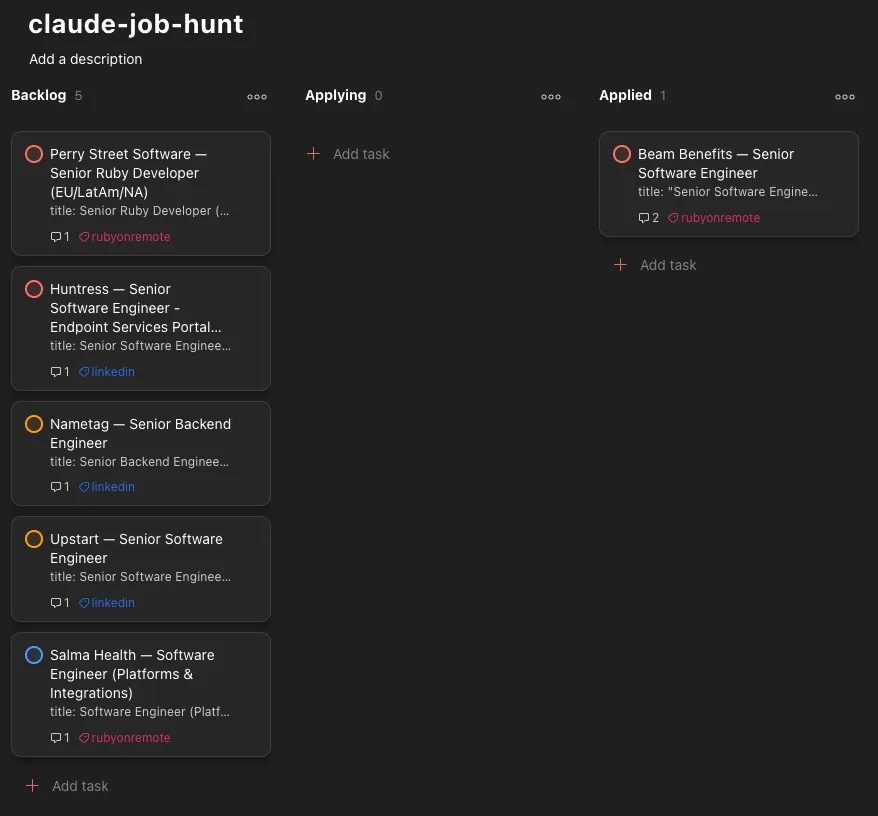Select the Applied section heading
The image size is (878, 816).
click(x=625, y=95)
